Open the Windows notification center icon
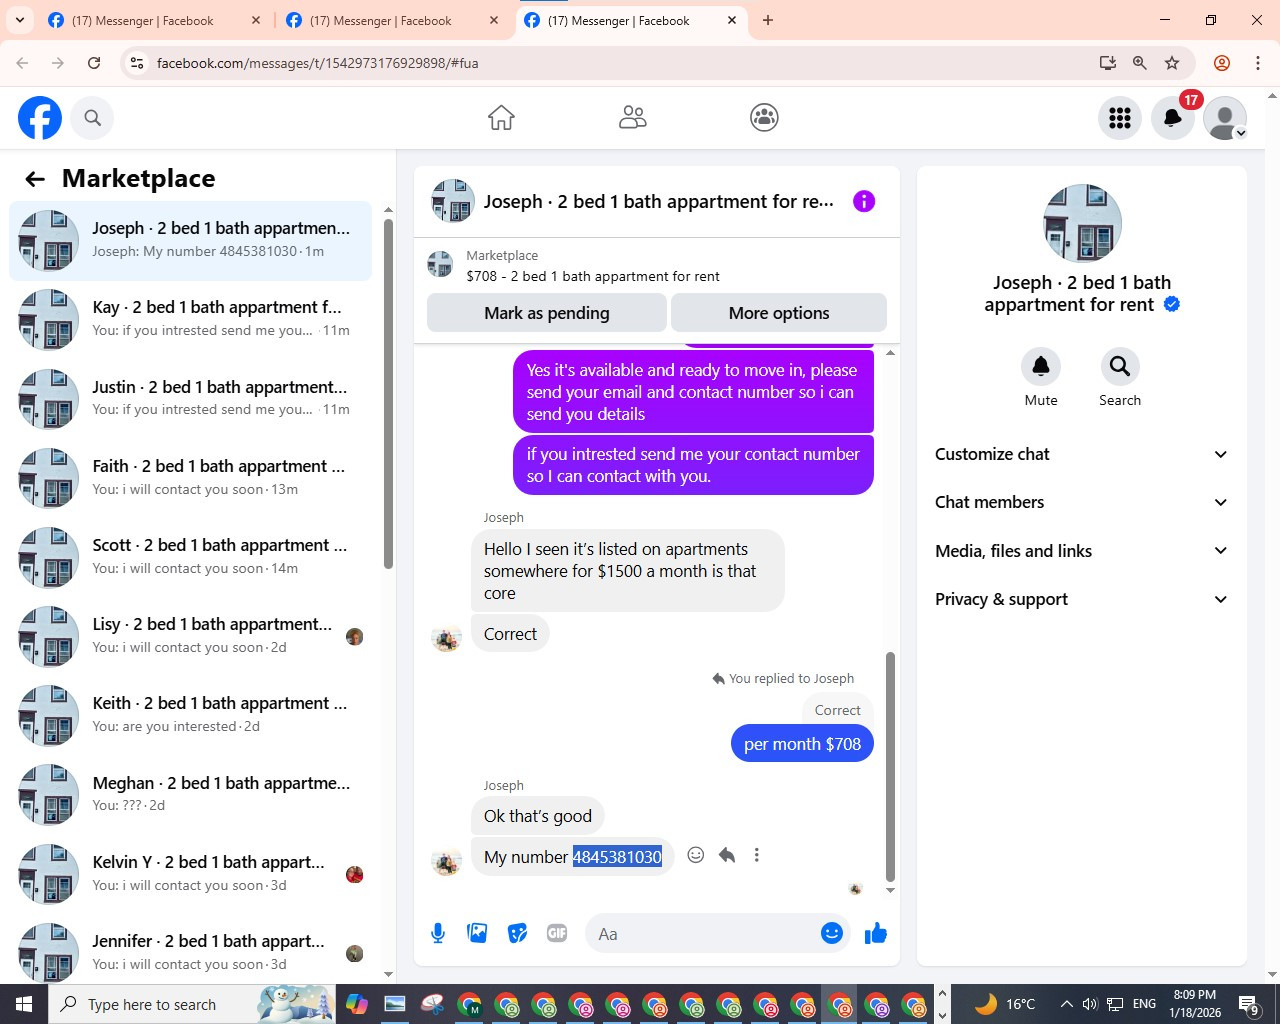 [1249, 1004]
